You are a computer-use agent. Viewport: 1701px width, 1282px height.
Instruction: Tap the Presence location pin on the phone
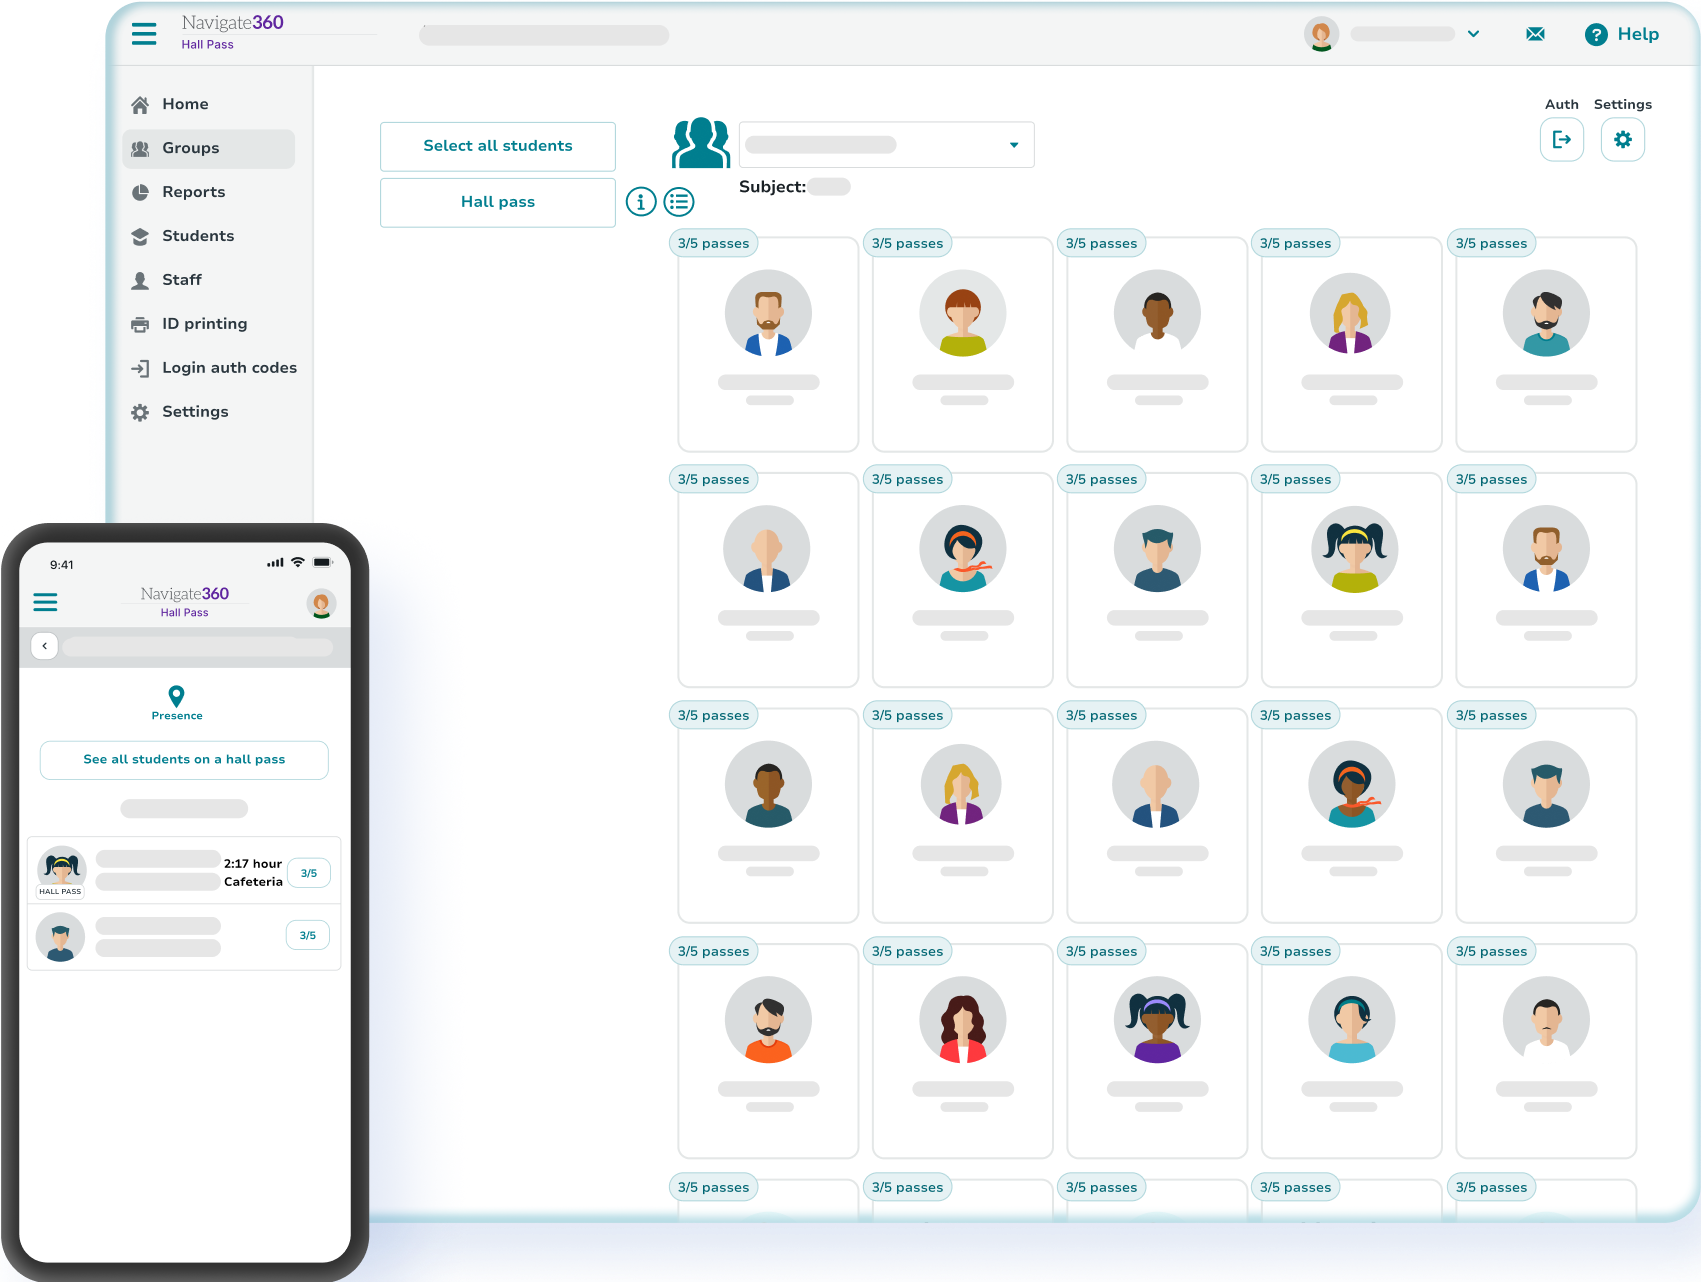(177, 695)
